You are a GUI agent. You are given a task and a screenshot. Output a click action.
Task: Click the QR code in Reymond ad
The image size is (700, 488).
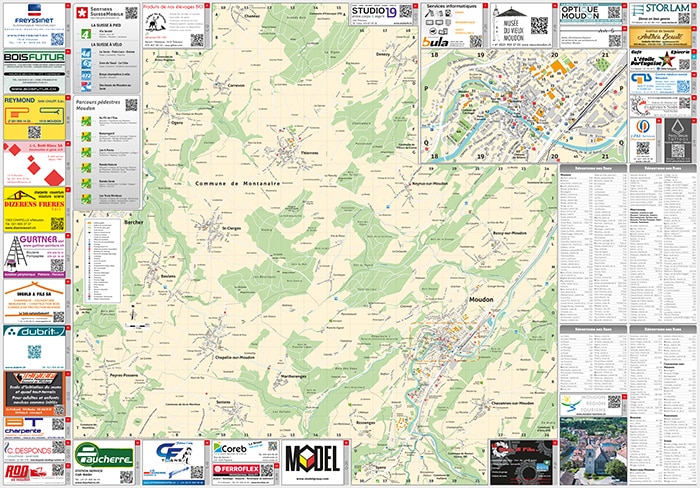[34, 132]
